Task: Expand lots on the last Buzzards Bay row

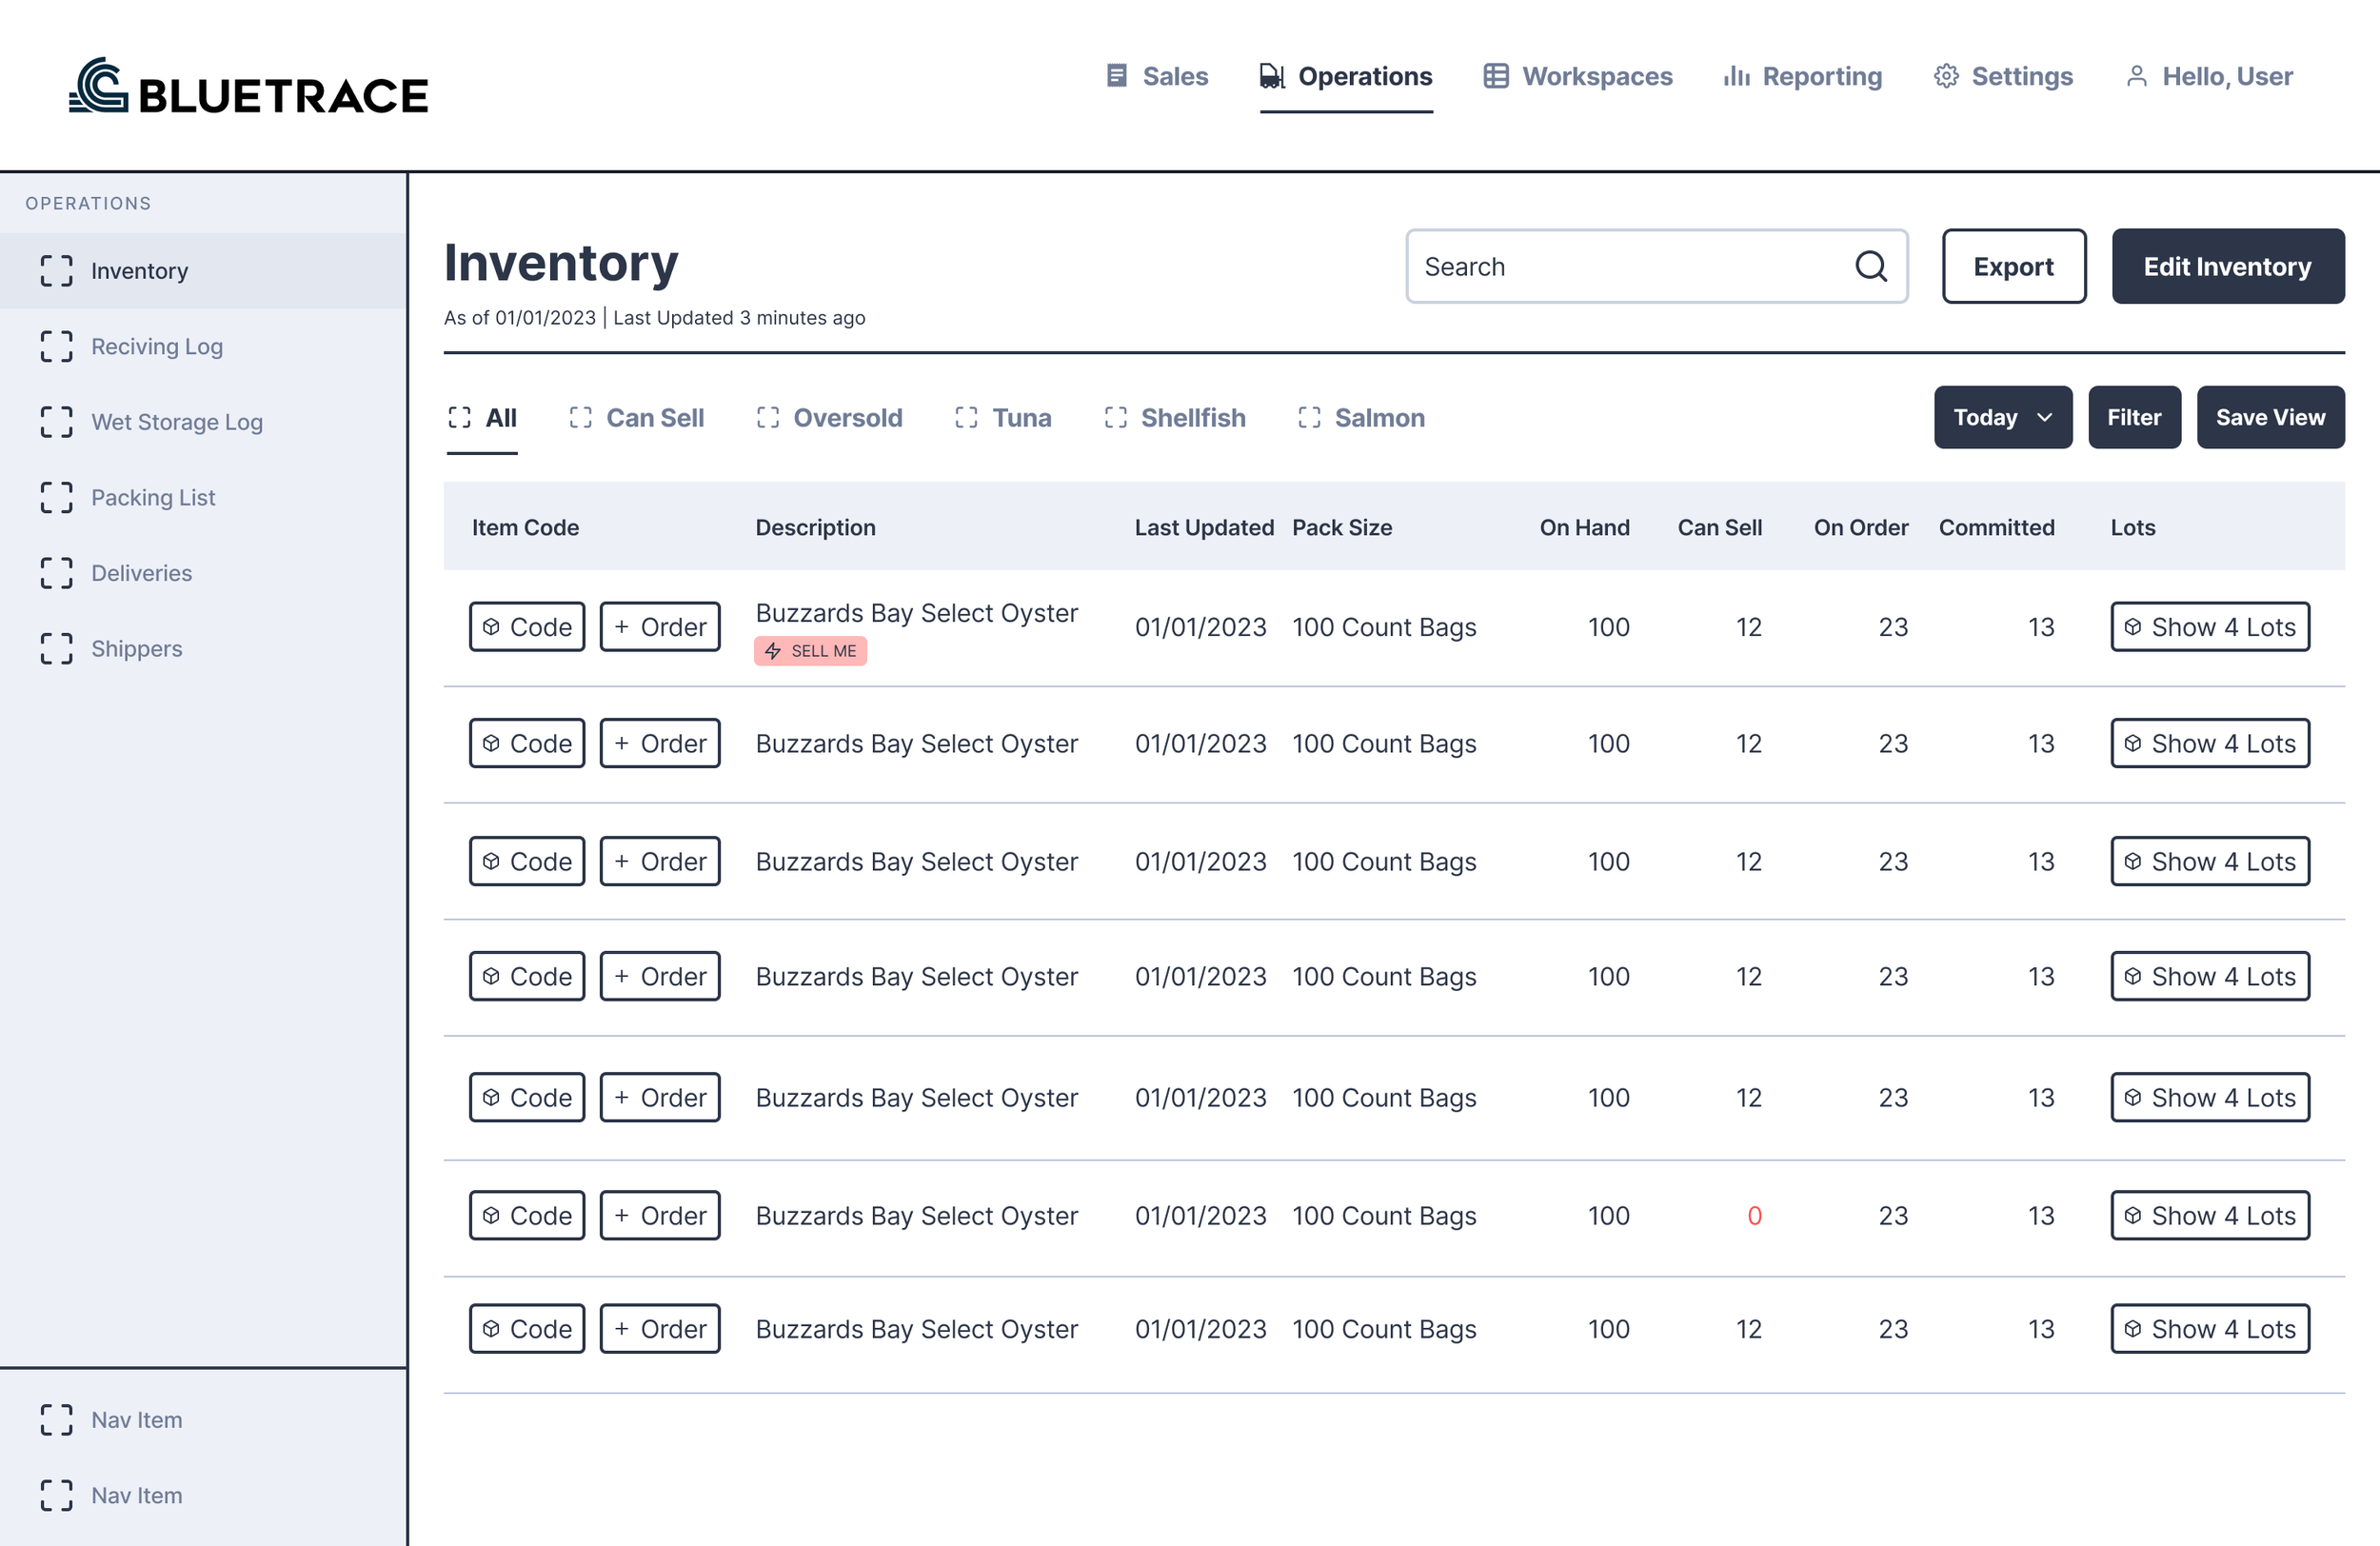Action: 2210,1328
